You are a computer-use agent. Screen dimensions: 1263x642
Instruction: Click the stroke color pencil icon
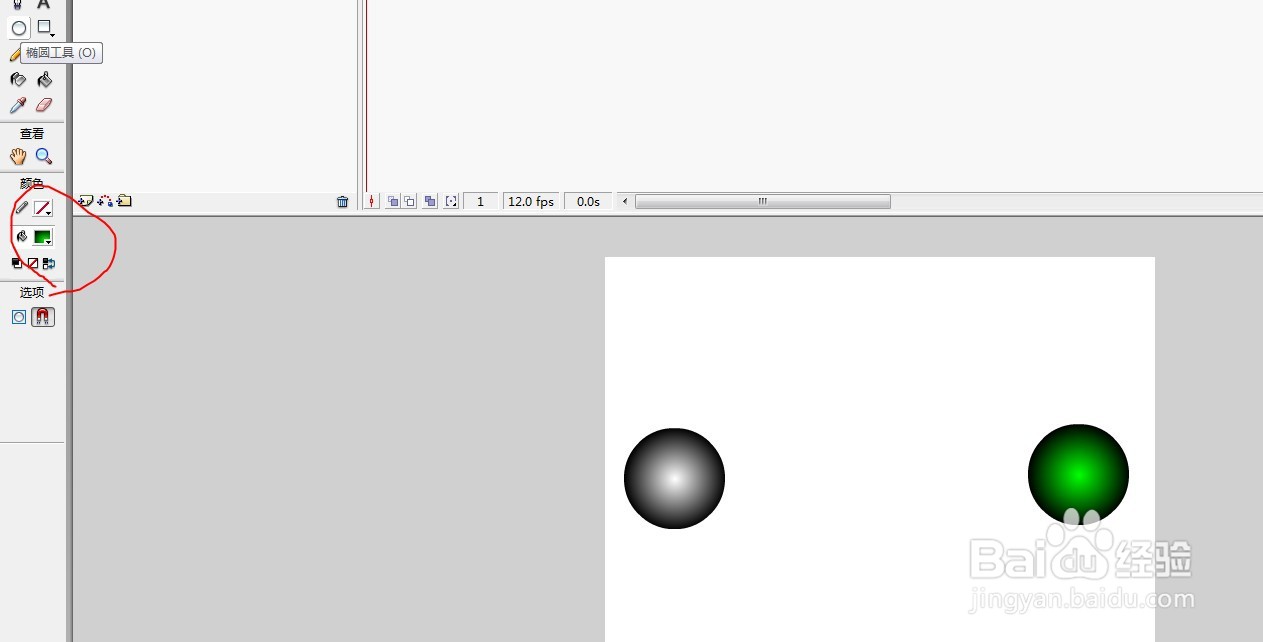click(21, 208)
